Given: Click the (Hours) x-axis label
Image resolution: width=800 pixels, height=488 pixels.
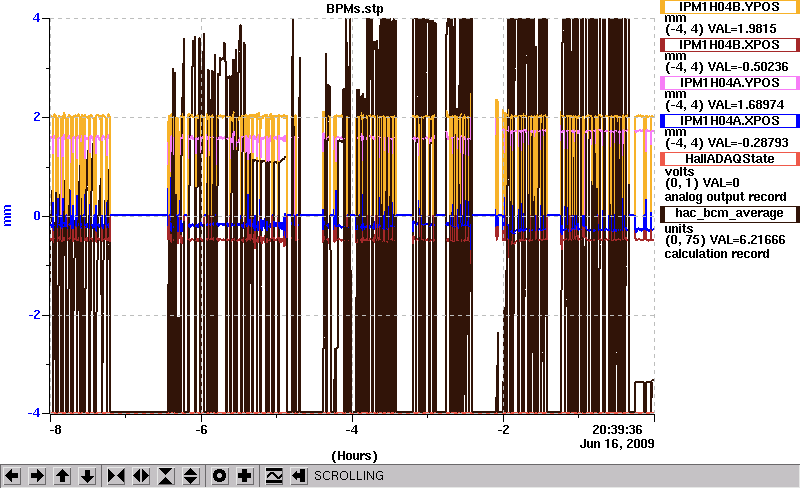Looking at the screenshot, I should click(x=355, y=456).
